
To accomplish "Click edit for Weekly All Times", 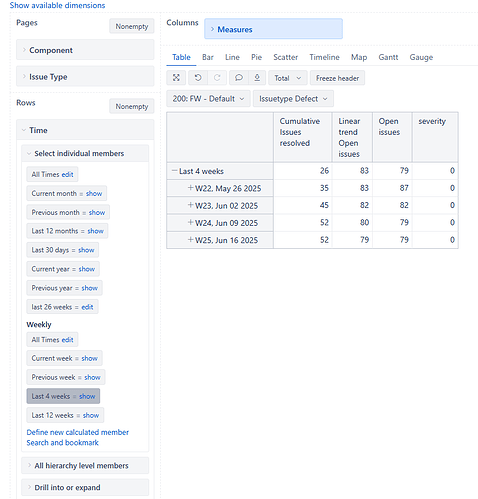I will [67, 340].
